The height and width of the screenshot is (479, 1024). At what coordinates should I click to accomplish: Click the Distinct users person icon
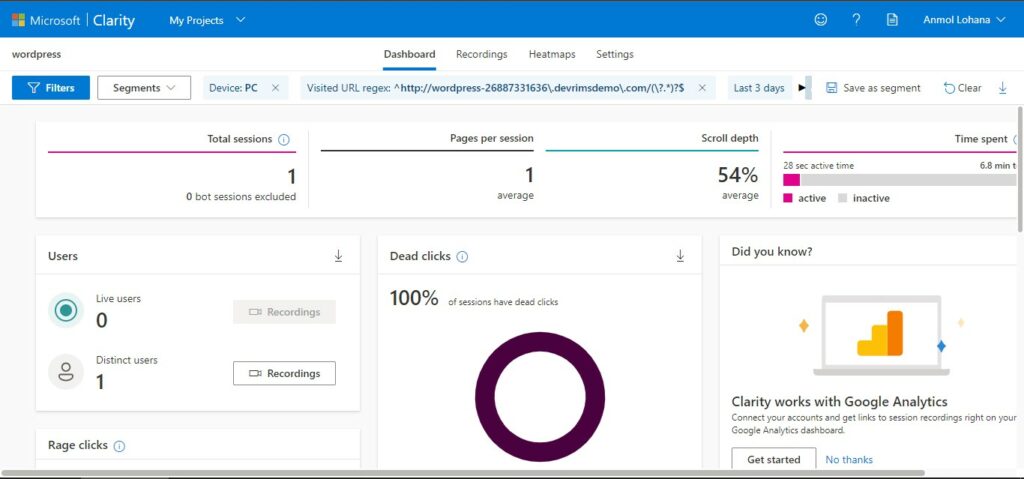(65, 372)
